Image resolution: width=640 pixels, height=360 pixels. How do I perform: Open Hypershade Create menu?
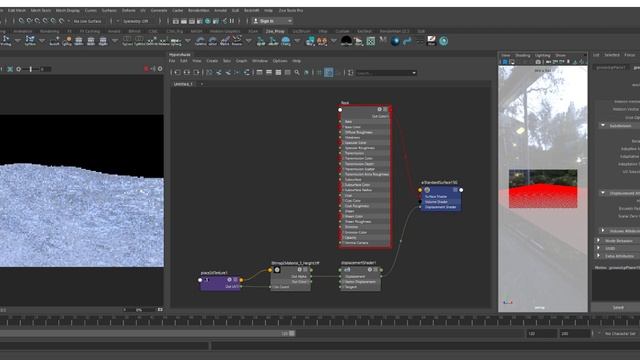[212, 61]
